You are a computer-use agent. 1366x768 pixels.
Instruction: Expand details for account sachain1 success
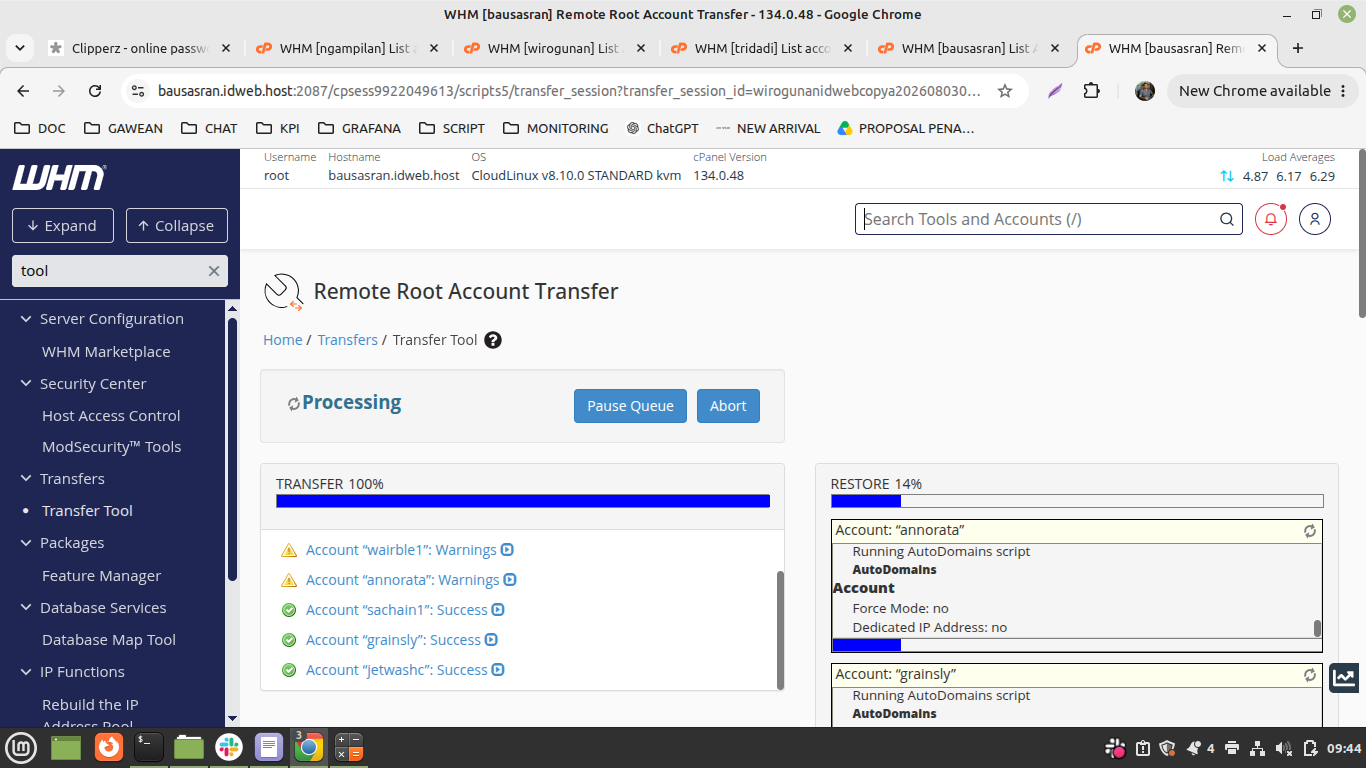coord(498,610)
